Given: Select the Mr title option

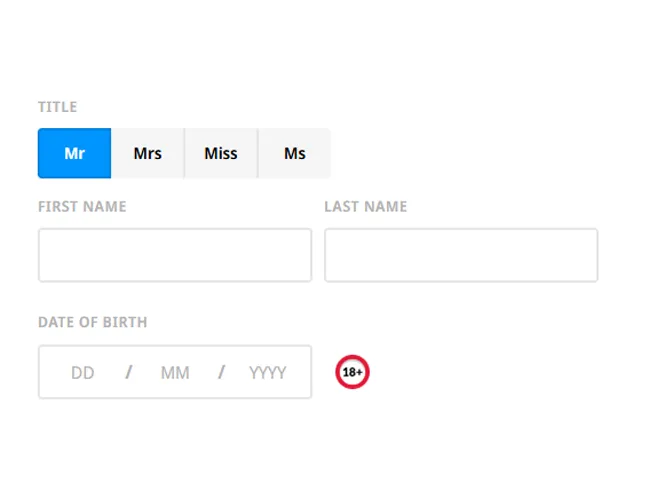Looking at the screenshot, I should [75, 153].
